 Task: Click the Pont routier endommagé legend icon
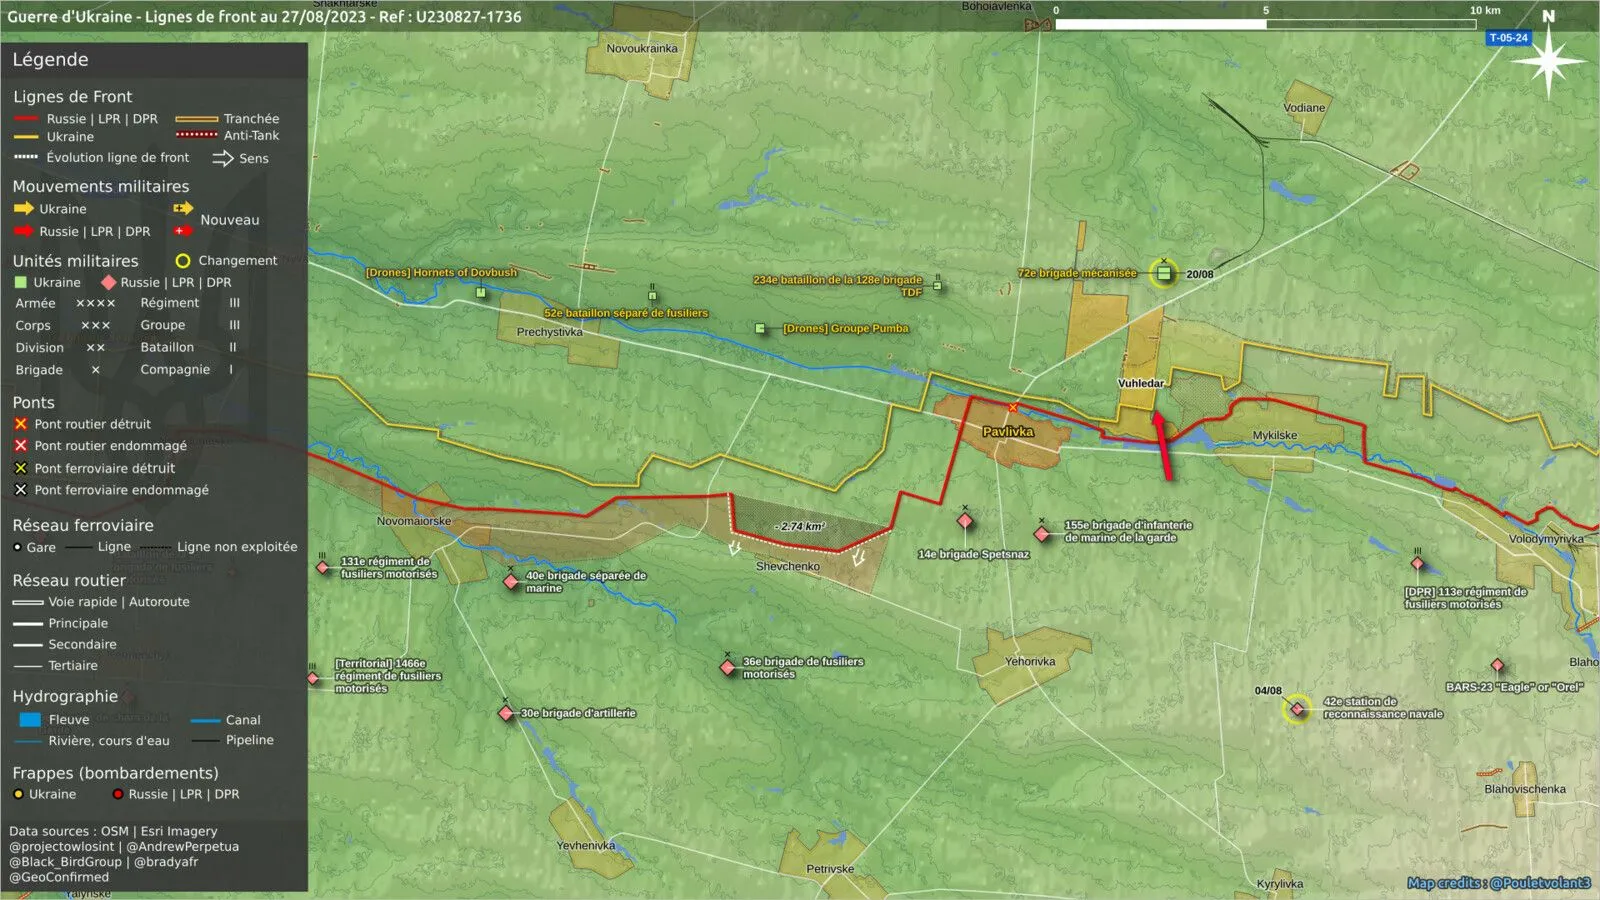coord(20,446)
